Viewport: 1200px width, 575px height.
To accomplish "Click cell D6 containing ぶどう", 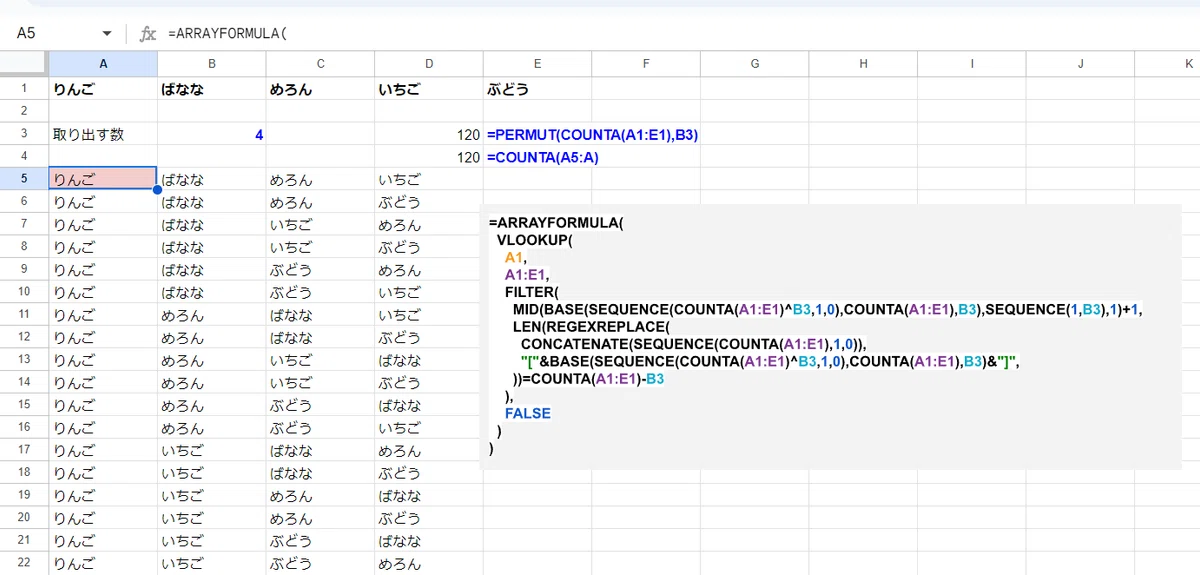I will click(429, 202).
